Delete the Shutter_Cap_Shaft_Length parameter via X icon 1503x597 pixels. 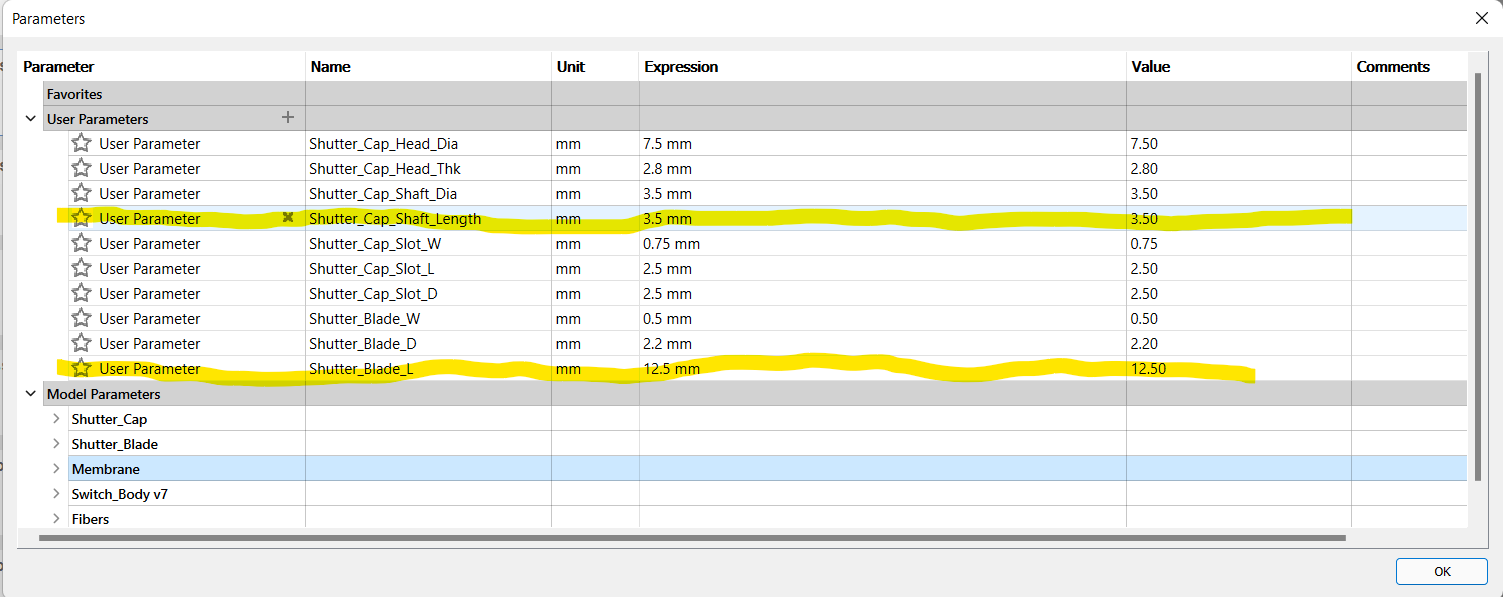coord(288,217)
